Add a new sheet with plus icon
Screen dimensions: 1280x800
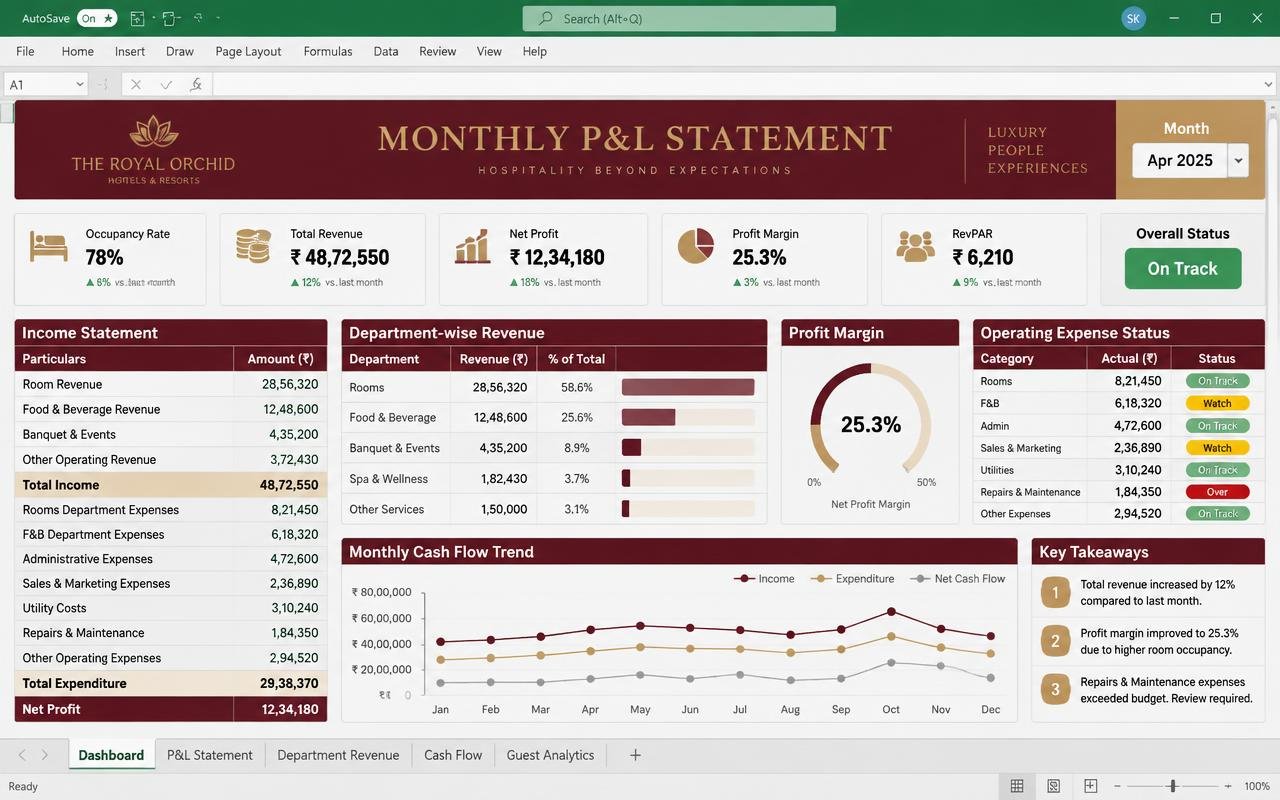tap(635, 755)
